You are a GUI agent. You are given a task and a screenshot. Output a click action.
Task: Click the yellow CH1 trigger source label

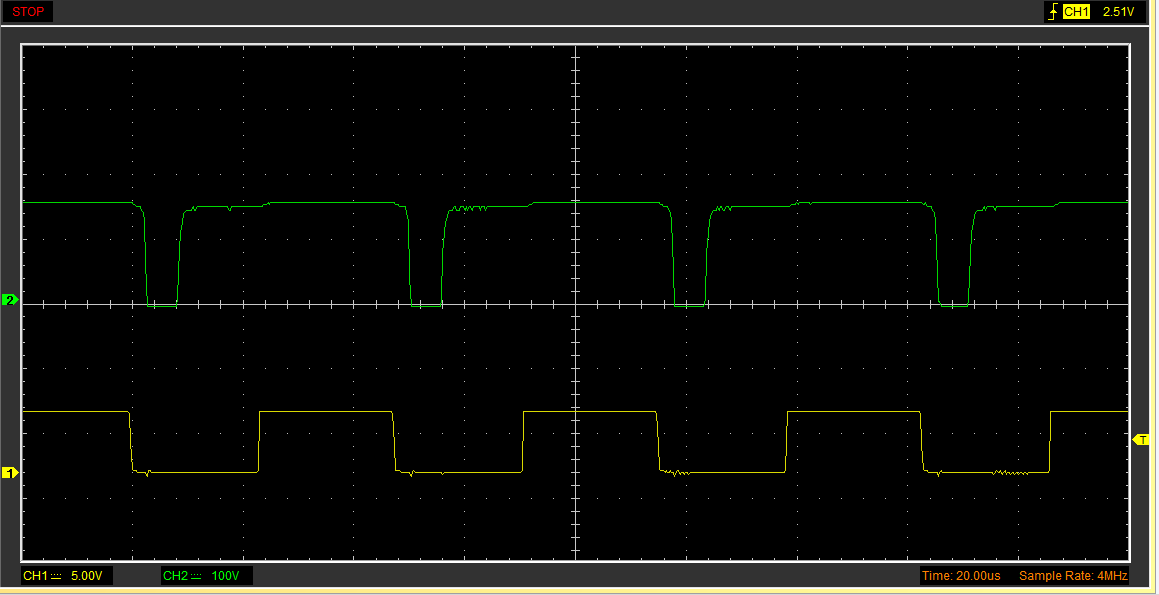[1076, 12]
